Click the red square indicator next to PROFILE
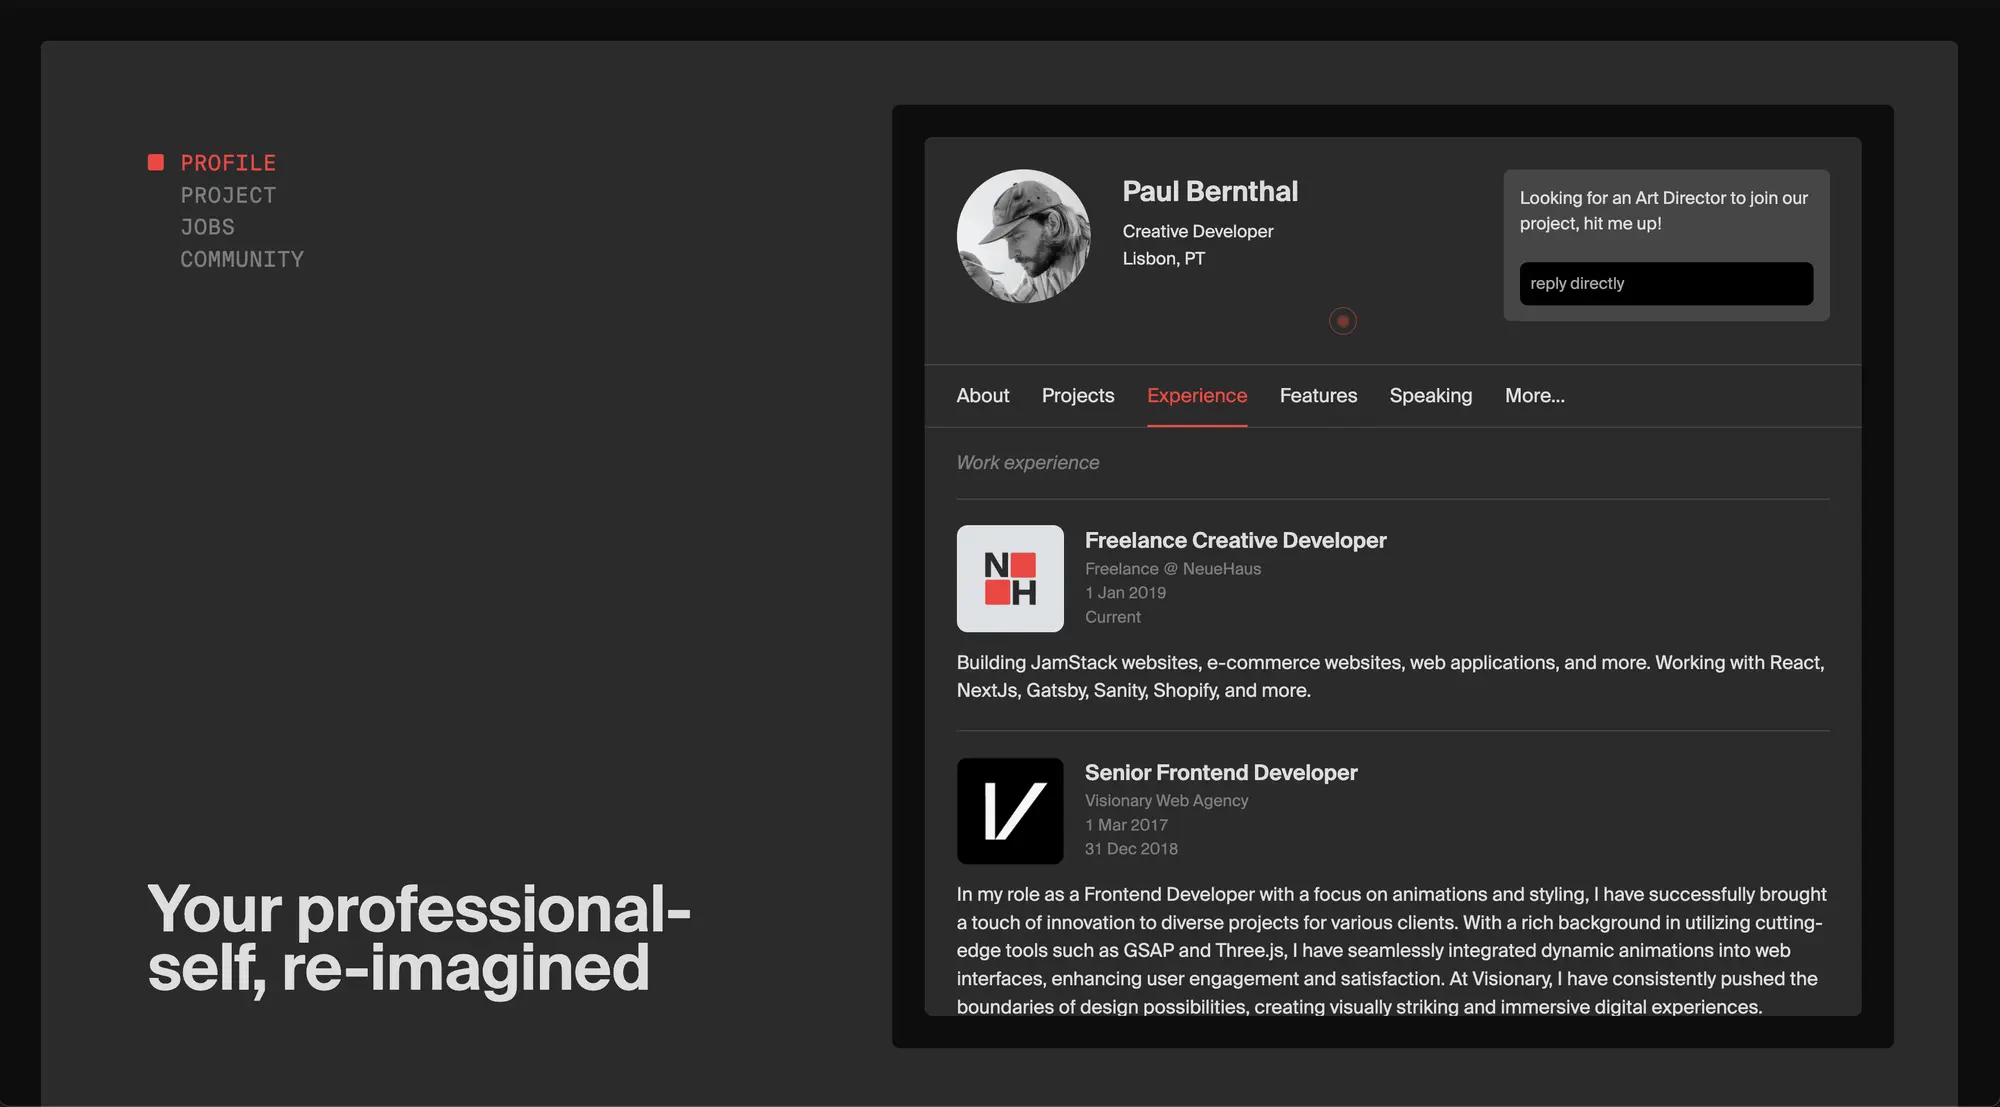The height and width of the screenshot is (1107, 2000). (x=155, y=162)
